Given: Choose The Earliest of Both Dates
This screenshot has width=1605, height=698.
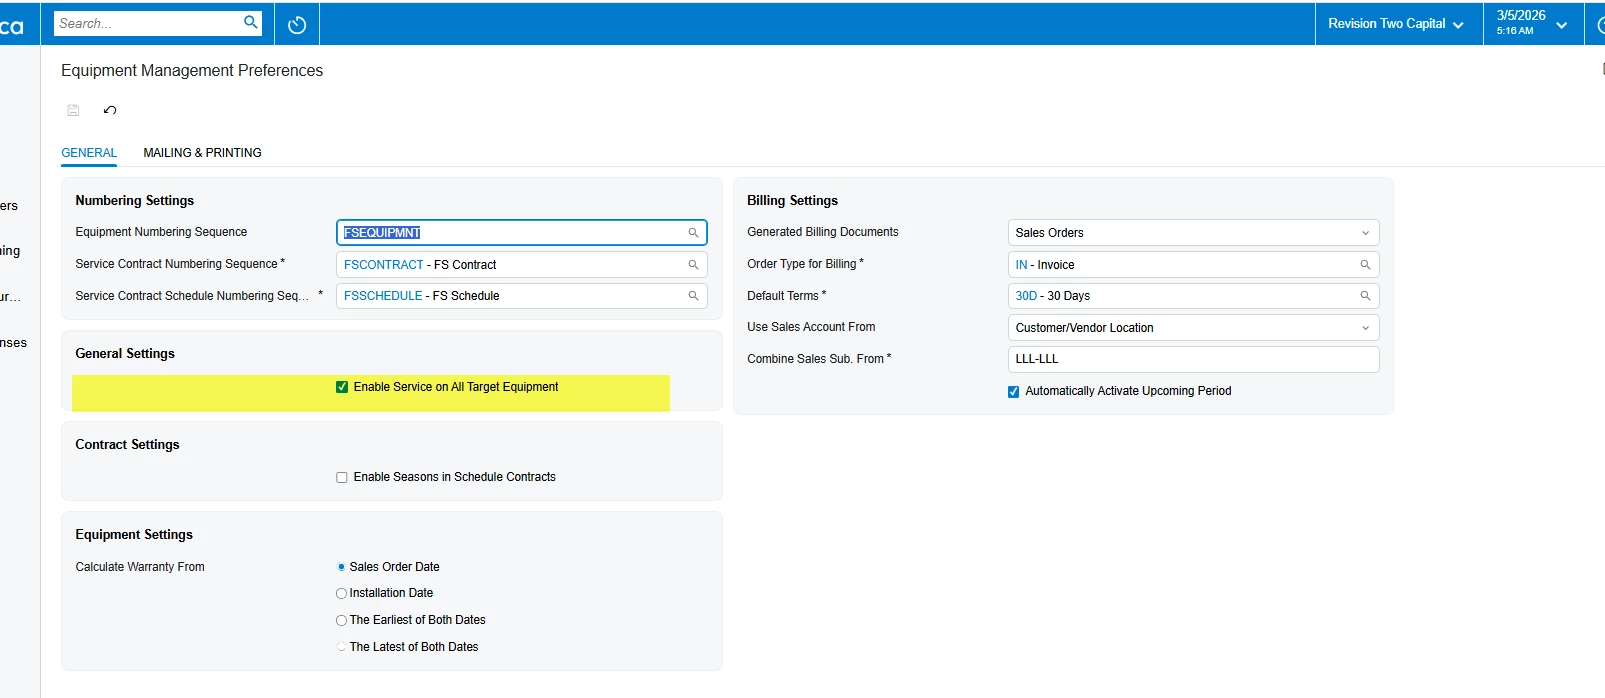Looking at the screenshot, I should point(341,620).
